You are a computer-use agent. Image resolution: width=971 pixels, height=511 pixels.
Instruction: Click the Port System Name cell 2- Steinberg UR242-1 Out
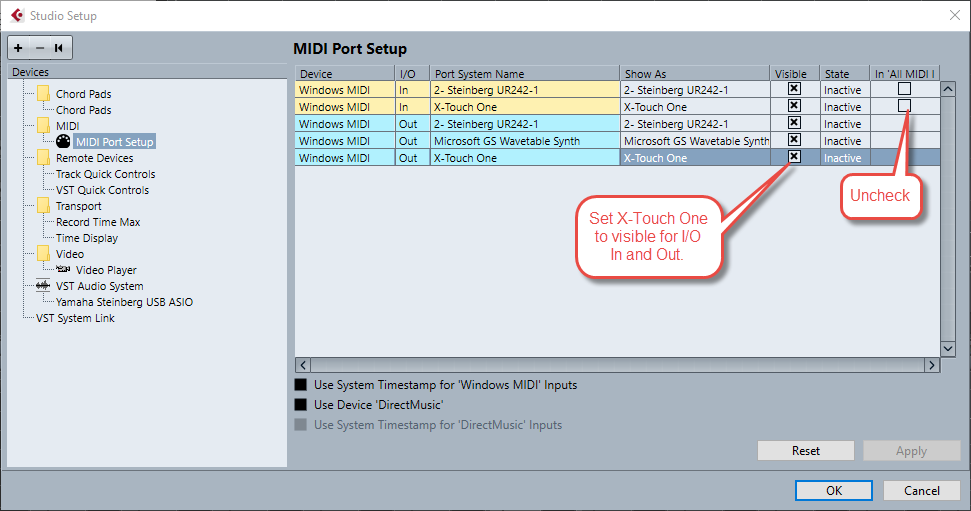tap(525, 124)
